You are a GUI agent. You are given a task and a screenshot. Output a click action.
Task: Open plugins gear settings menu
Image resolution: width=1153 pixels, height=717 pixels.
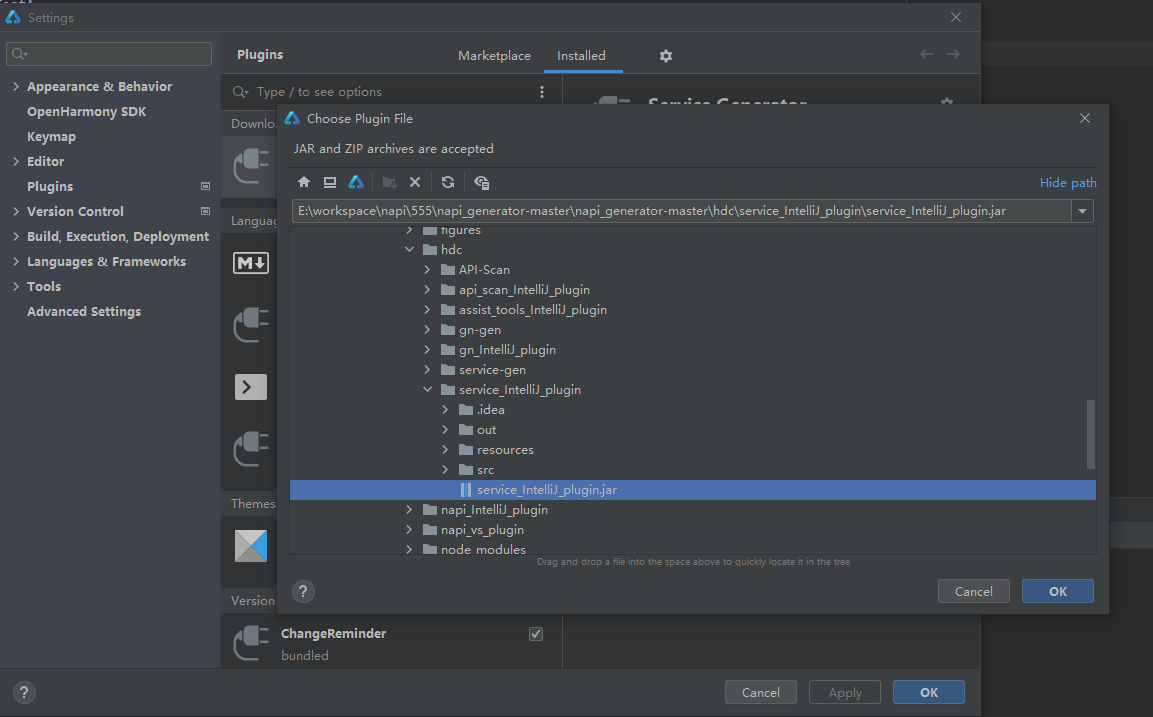pyautogui.click(x=665, y=56)
